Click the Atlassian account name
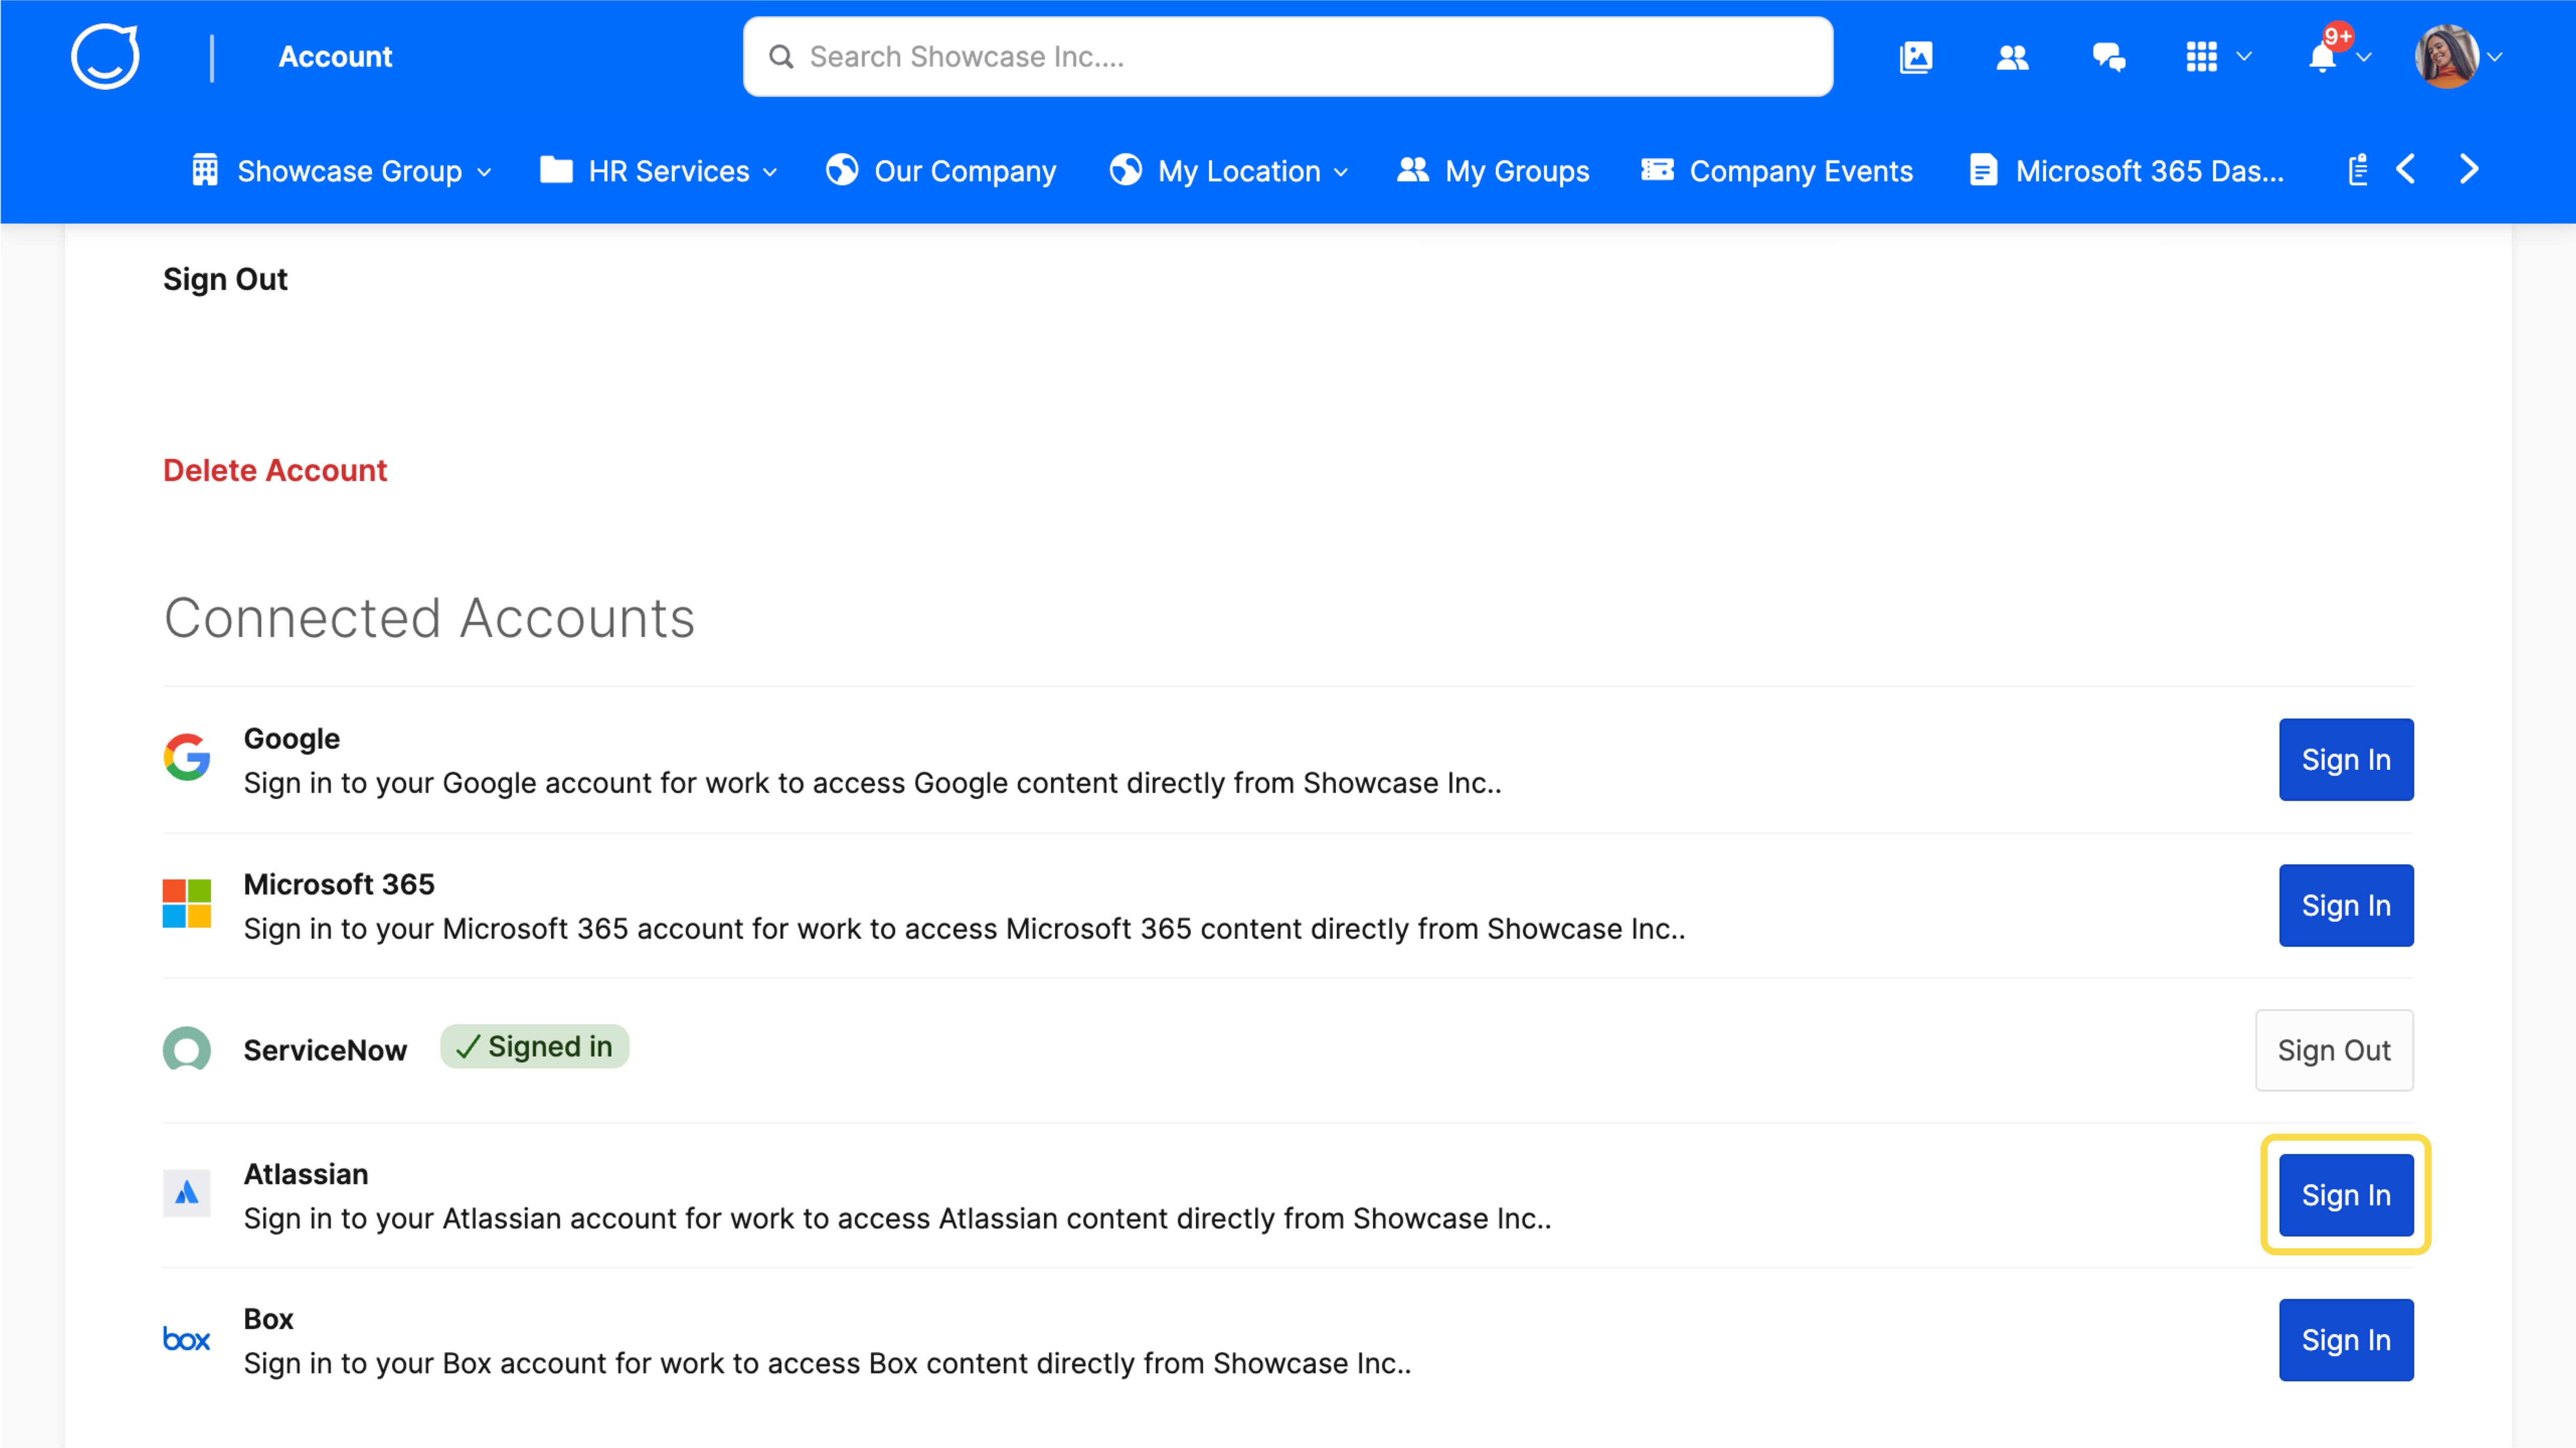This screenshot has height=1448, width=2576. click(x=306, y=1174)
